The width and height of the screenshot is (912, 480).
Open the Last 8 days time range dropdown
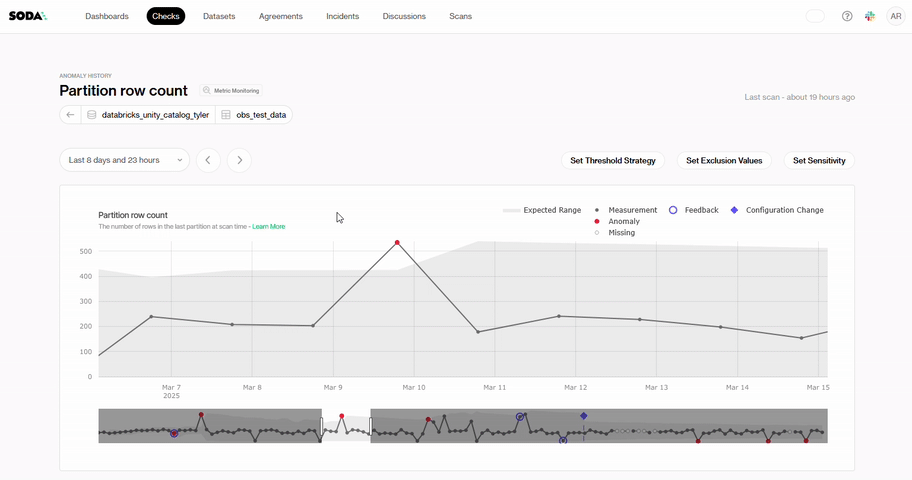(124, 160)
